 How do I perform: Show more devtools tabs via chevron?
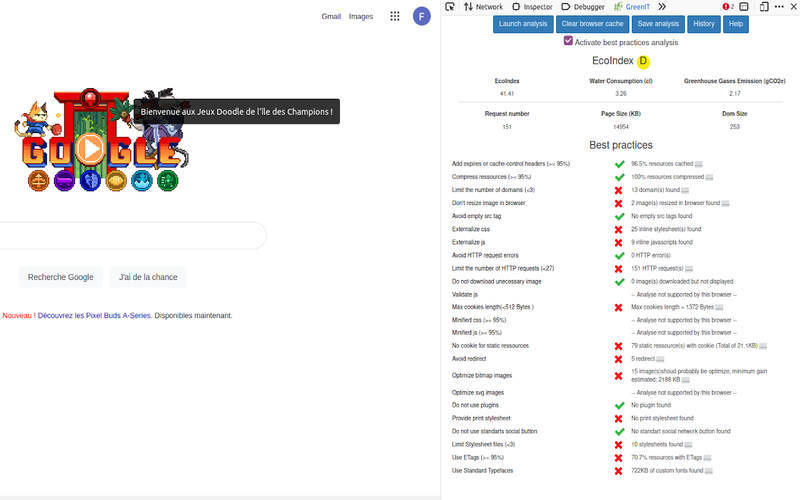point(662,6)
